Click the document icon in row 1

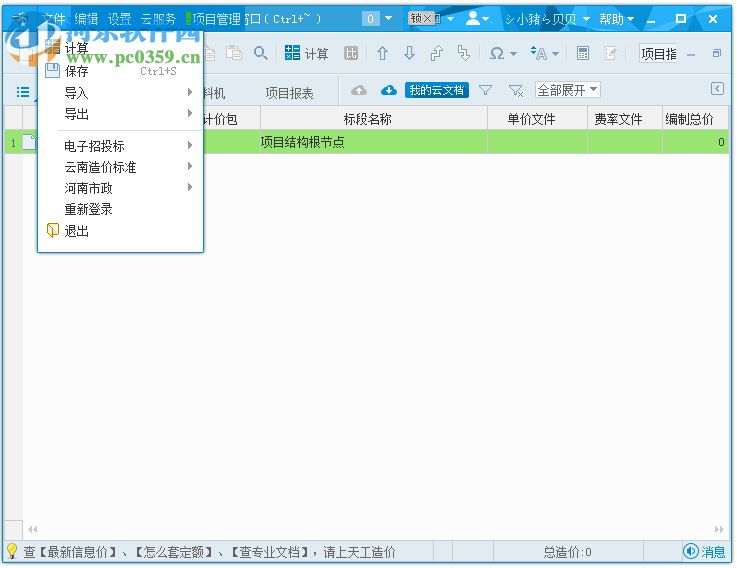[30, 142]
